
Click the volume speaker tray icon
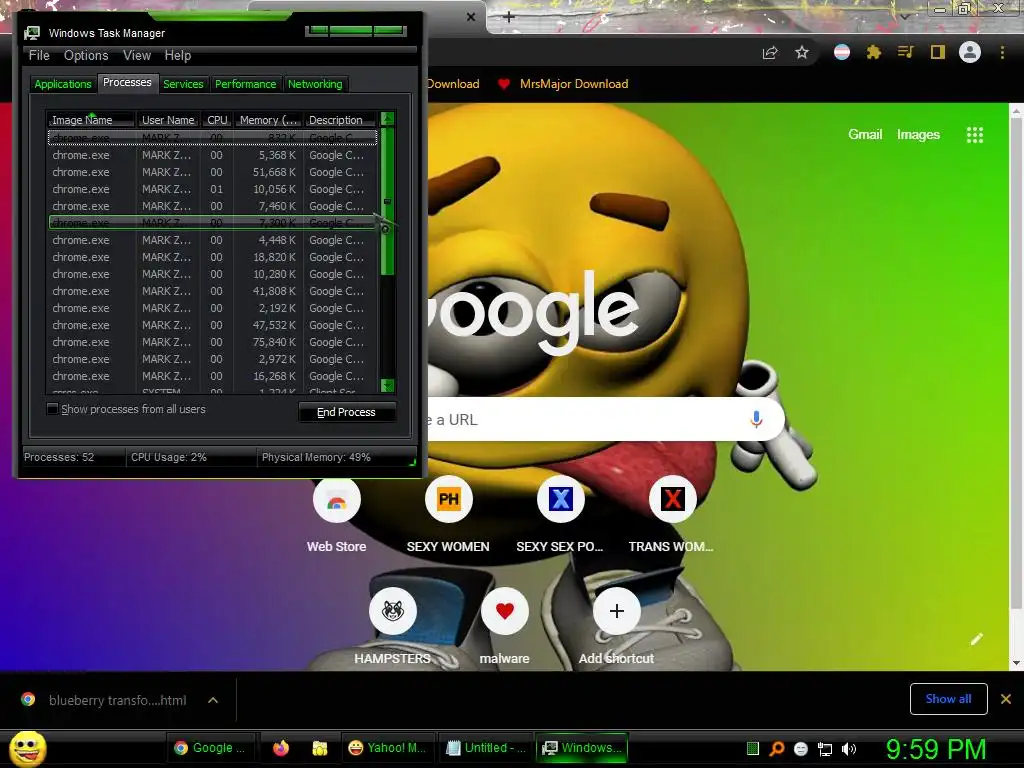[x=849, y=749]
